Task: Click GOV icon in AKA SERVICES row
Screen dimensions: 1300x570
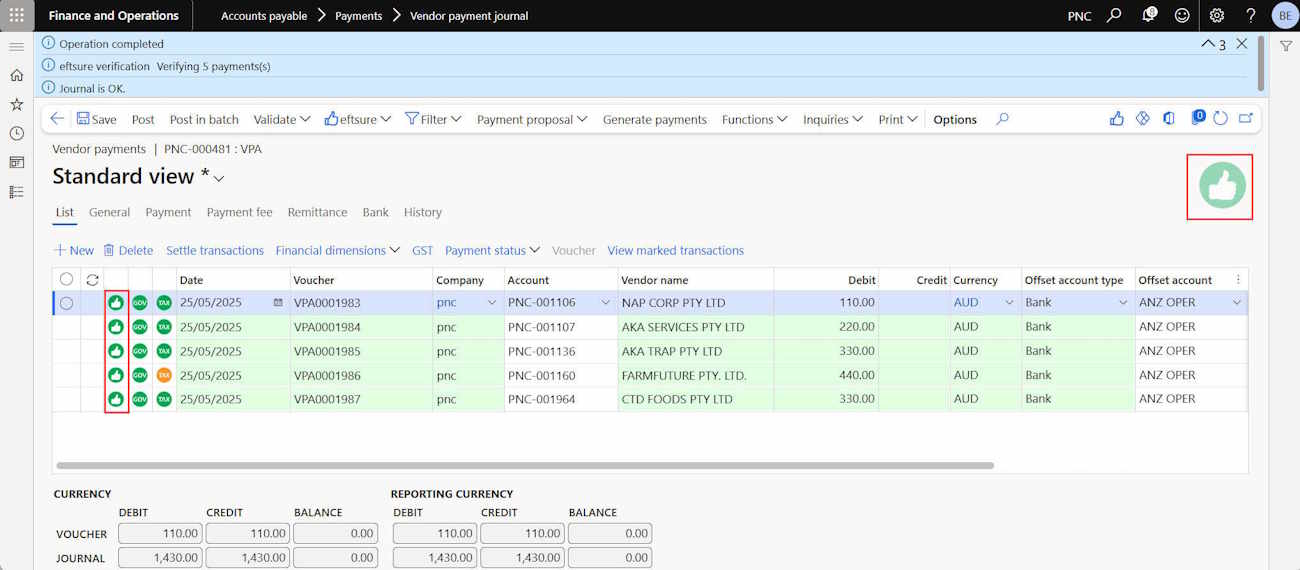Action: [x=140, y=327]
